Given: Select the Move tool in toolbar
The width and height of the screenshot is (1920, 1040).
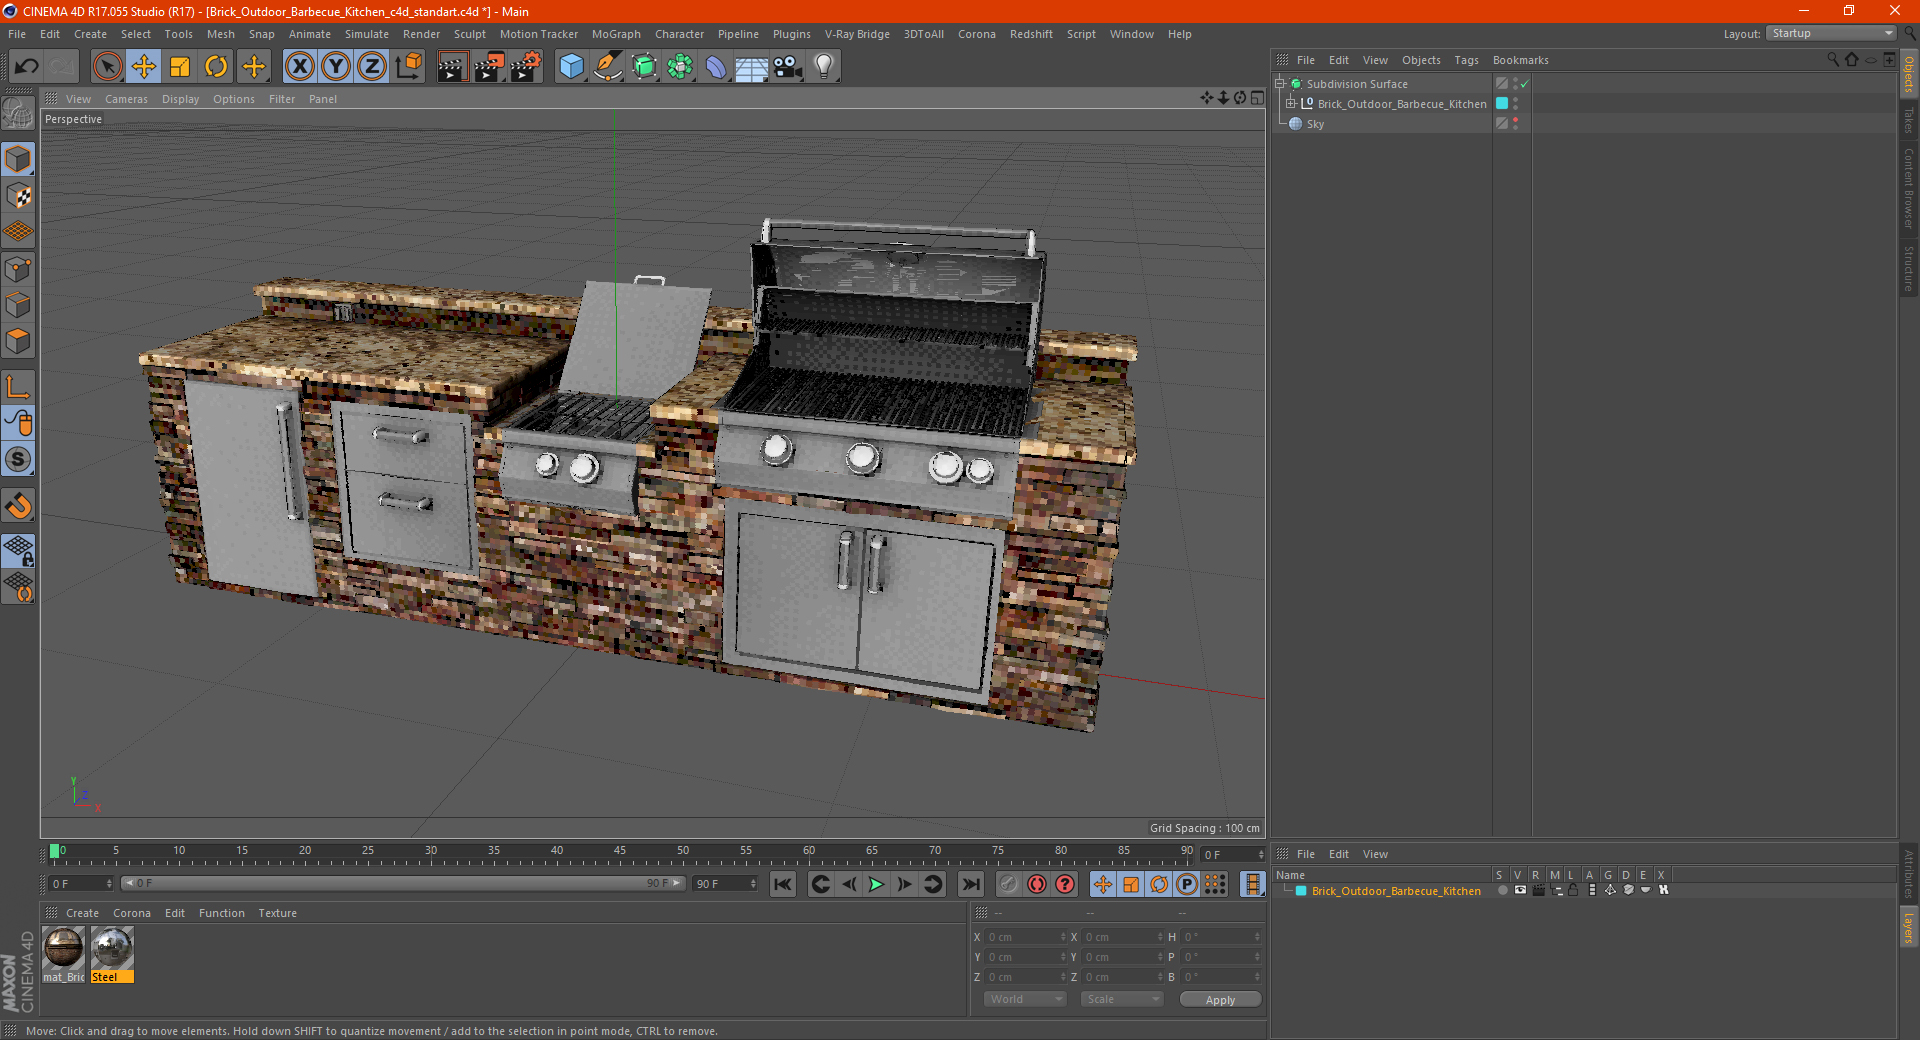Looking at the screenshot, I should [x=144, y=67].
